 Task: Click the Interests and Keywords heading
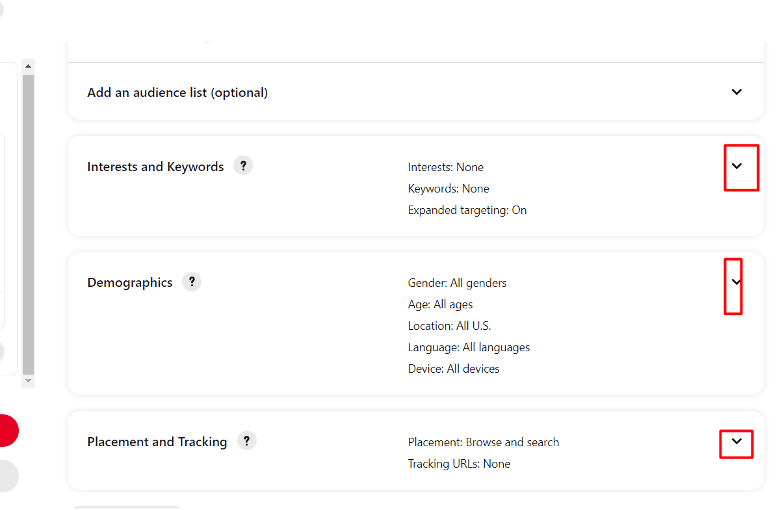(155, 167)
